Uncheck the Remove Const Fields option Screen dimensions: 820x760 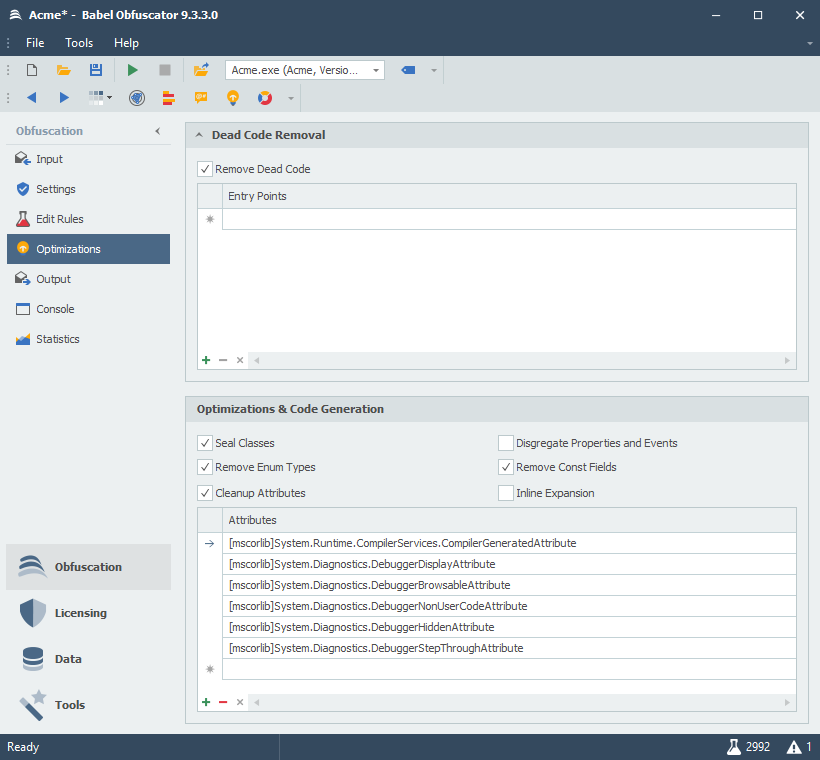click(x=506, y=467)
